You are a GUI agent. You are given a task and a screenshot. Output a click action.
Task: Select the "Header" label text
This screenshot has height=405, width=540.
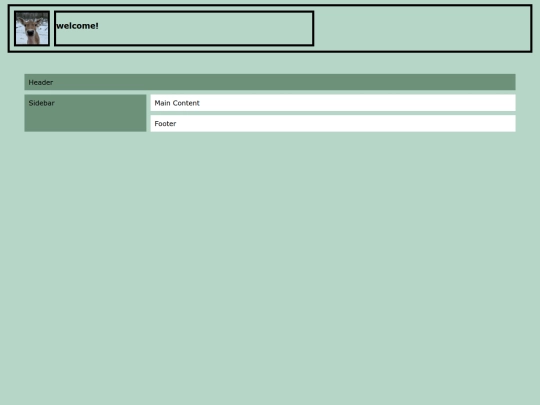click(x=41, y=82)
